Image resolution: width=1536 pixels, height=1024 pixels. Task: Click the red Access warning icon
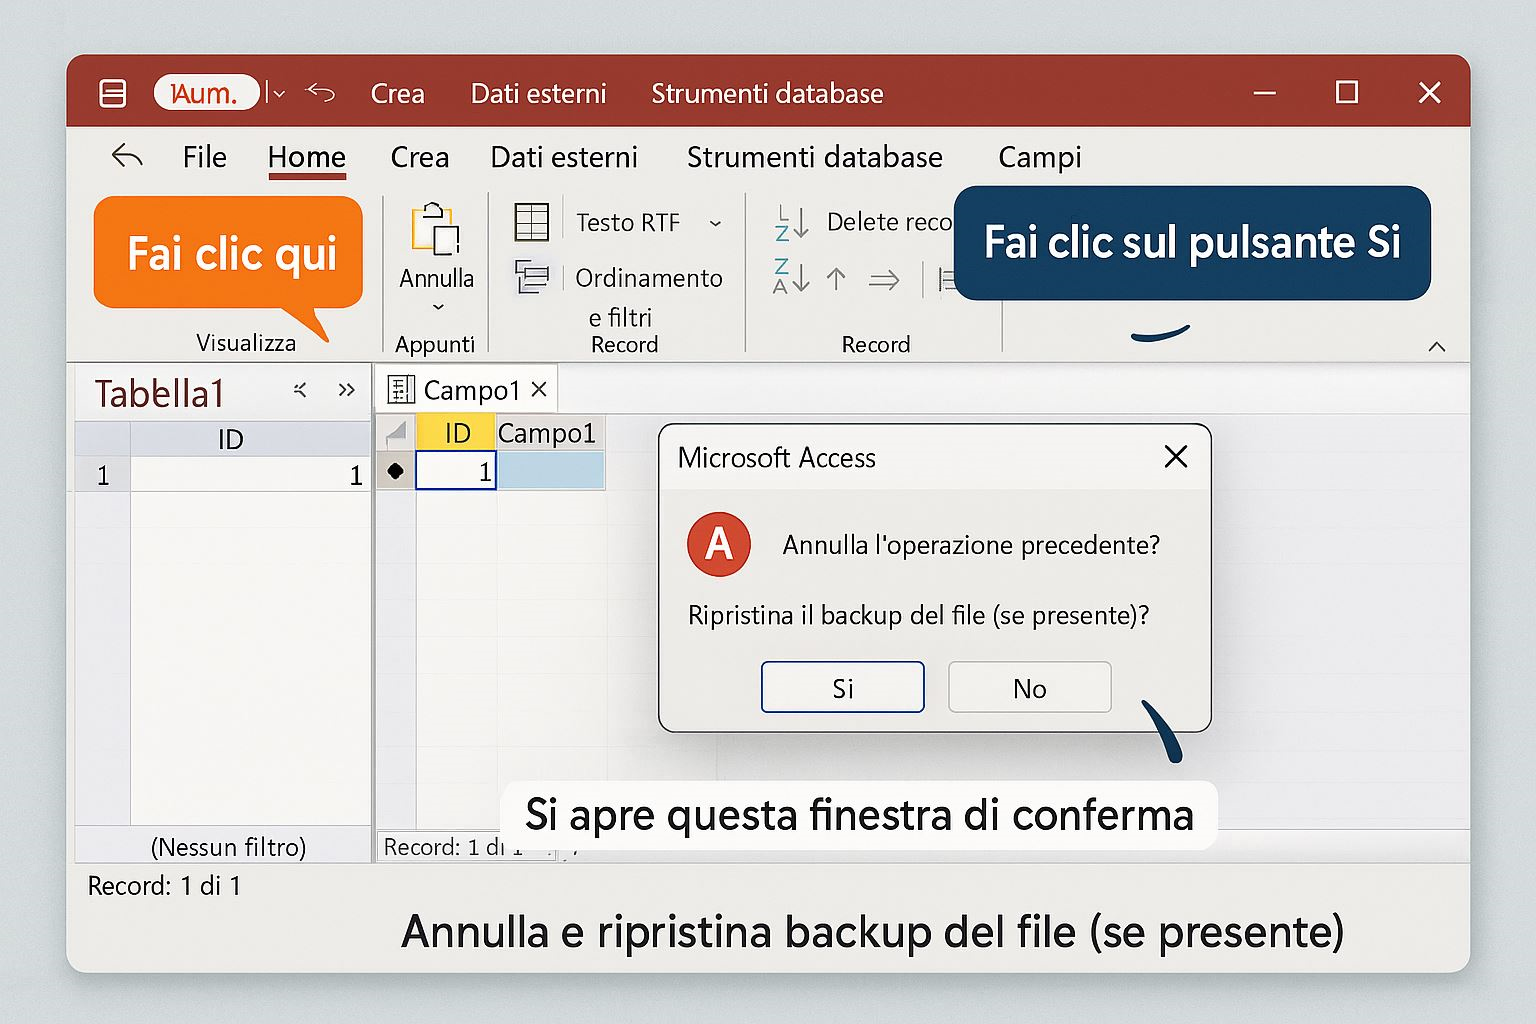tap(718, 544)
